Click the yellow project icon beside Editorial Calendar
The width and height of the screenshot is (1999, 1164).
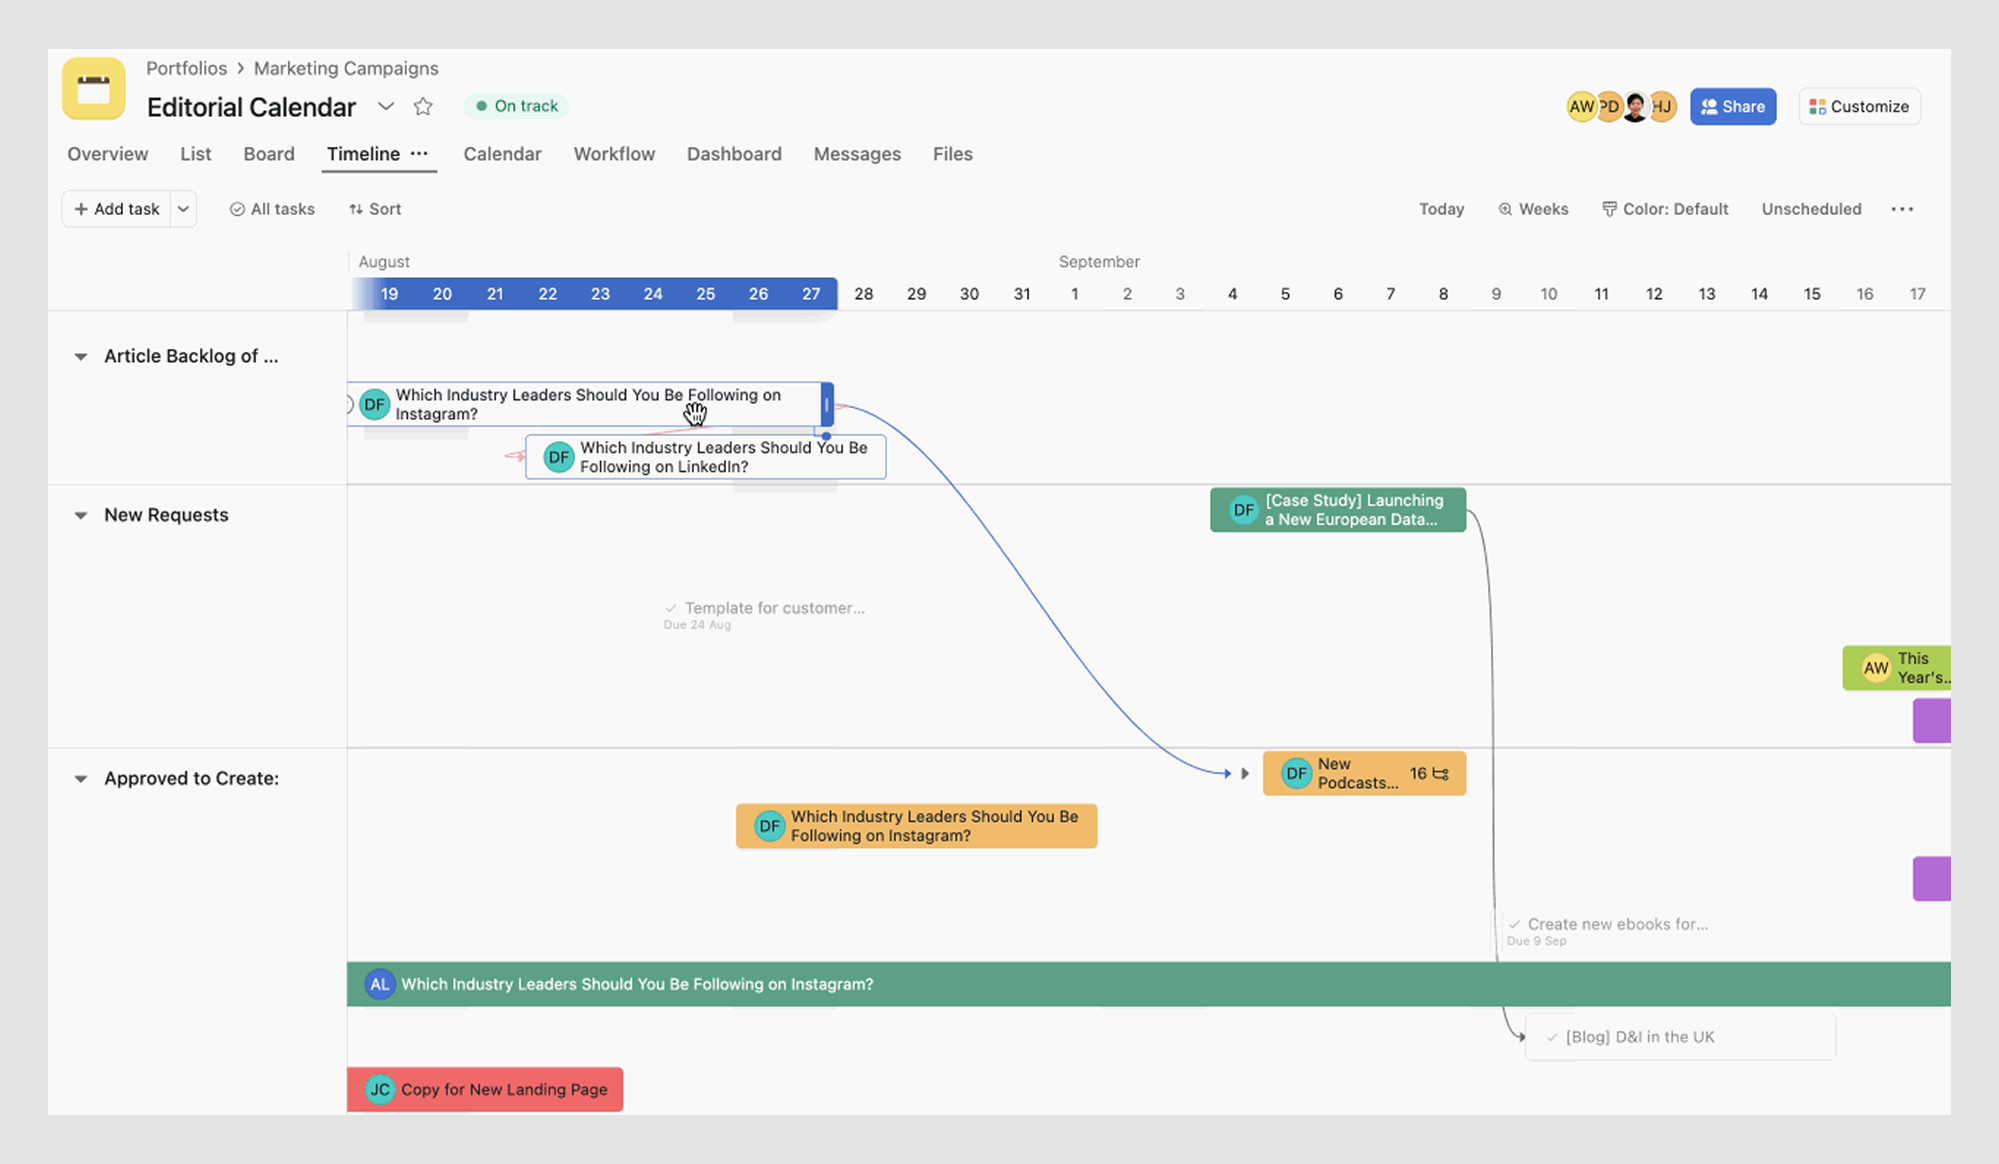(x=93, y=90)
